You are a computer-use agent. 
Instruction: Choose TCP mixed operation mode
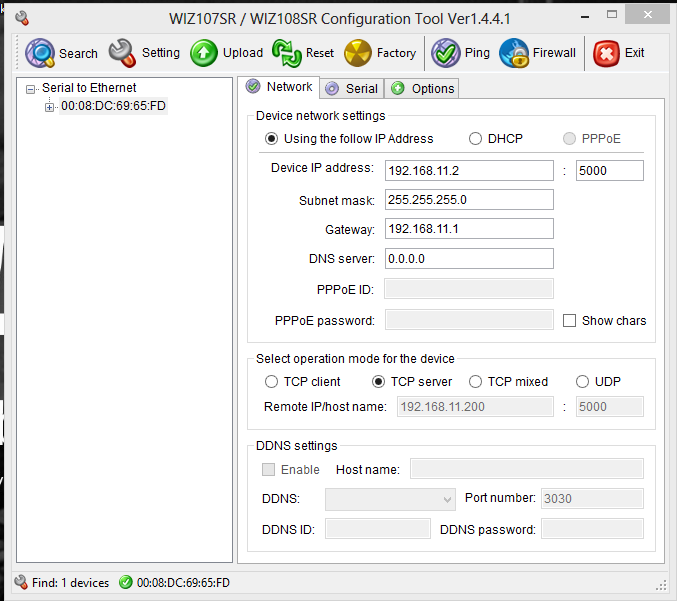point(475,382)
